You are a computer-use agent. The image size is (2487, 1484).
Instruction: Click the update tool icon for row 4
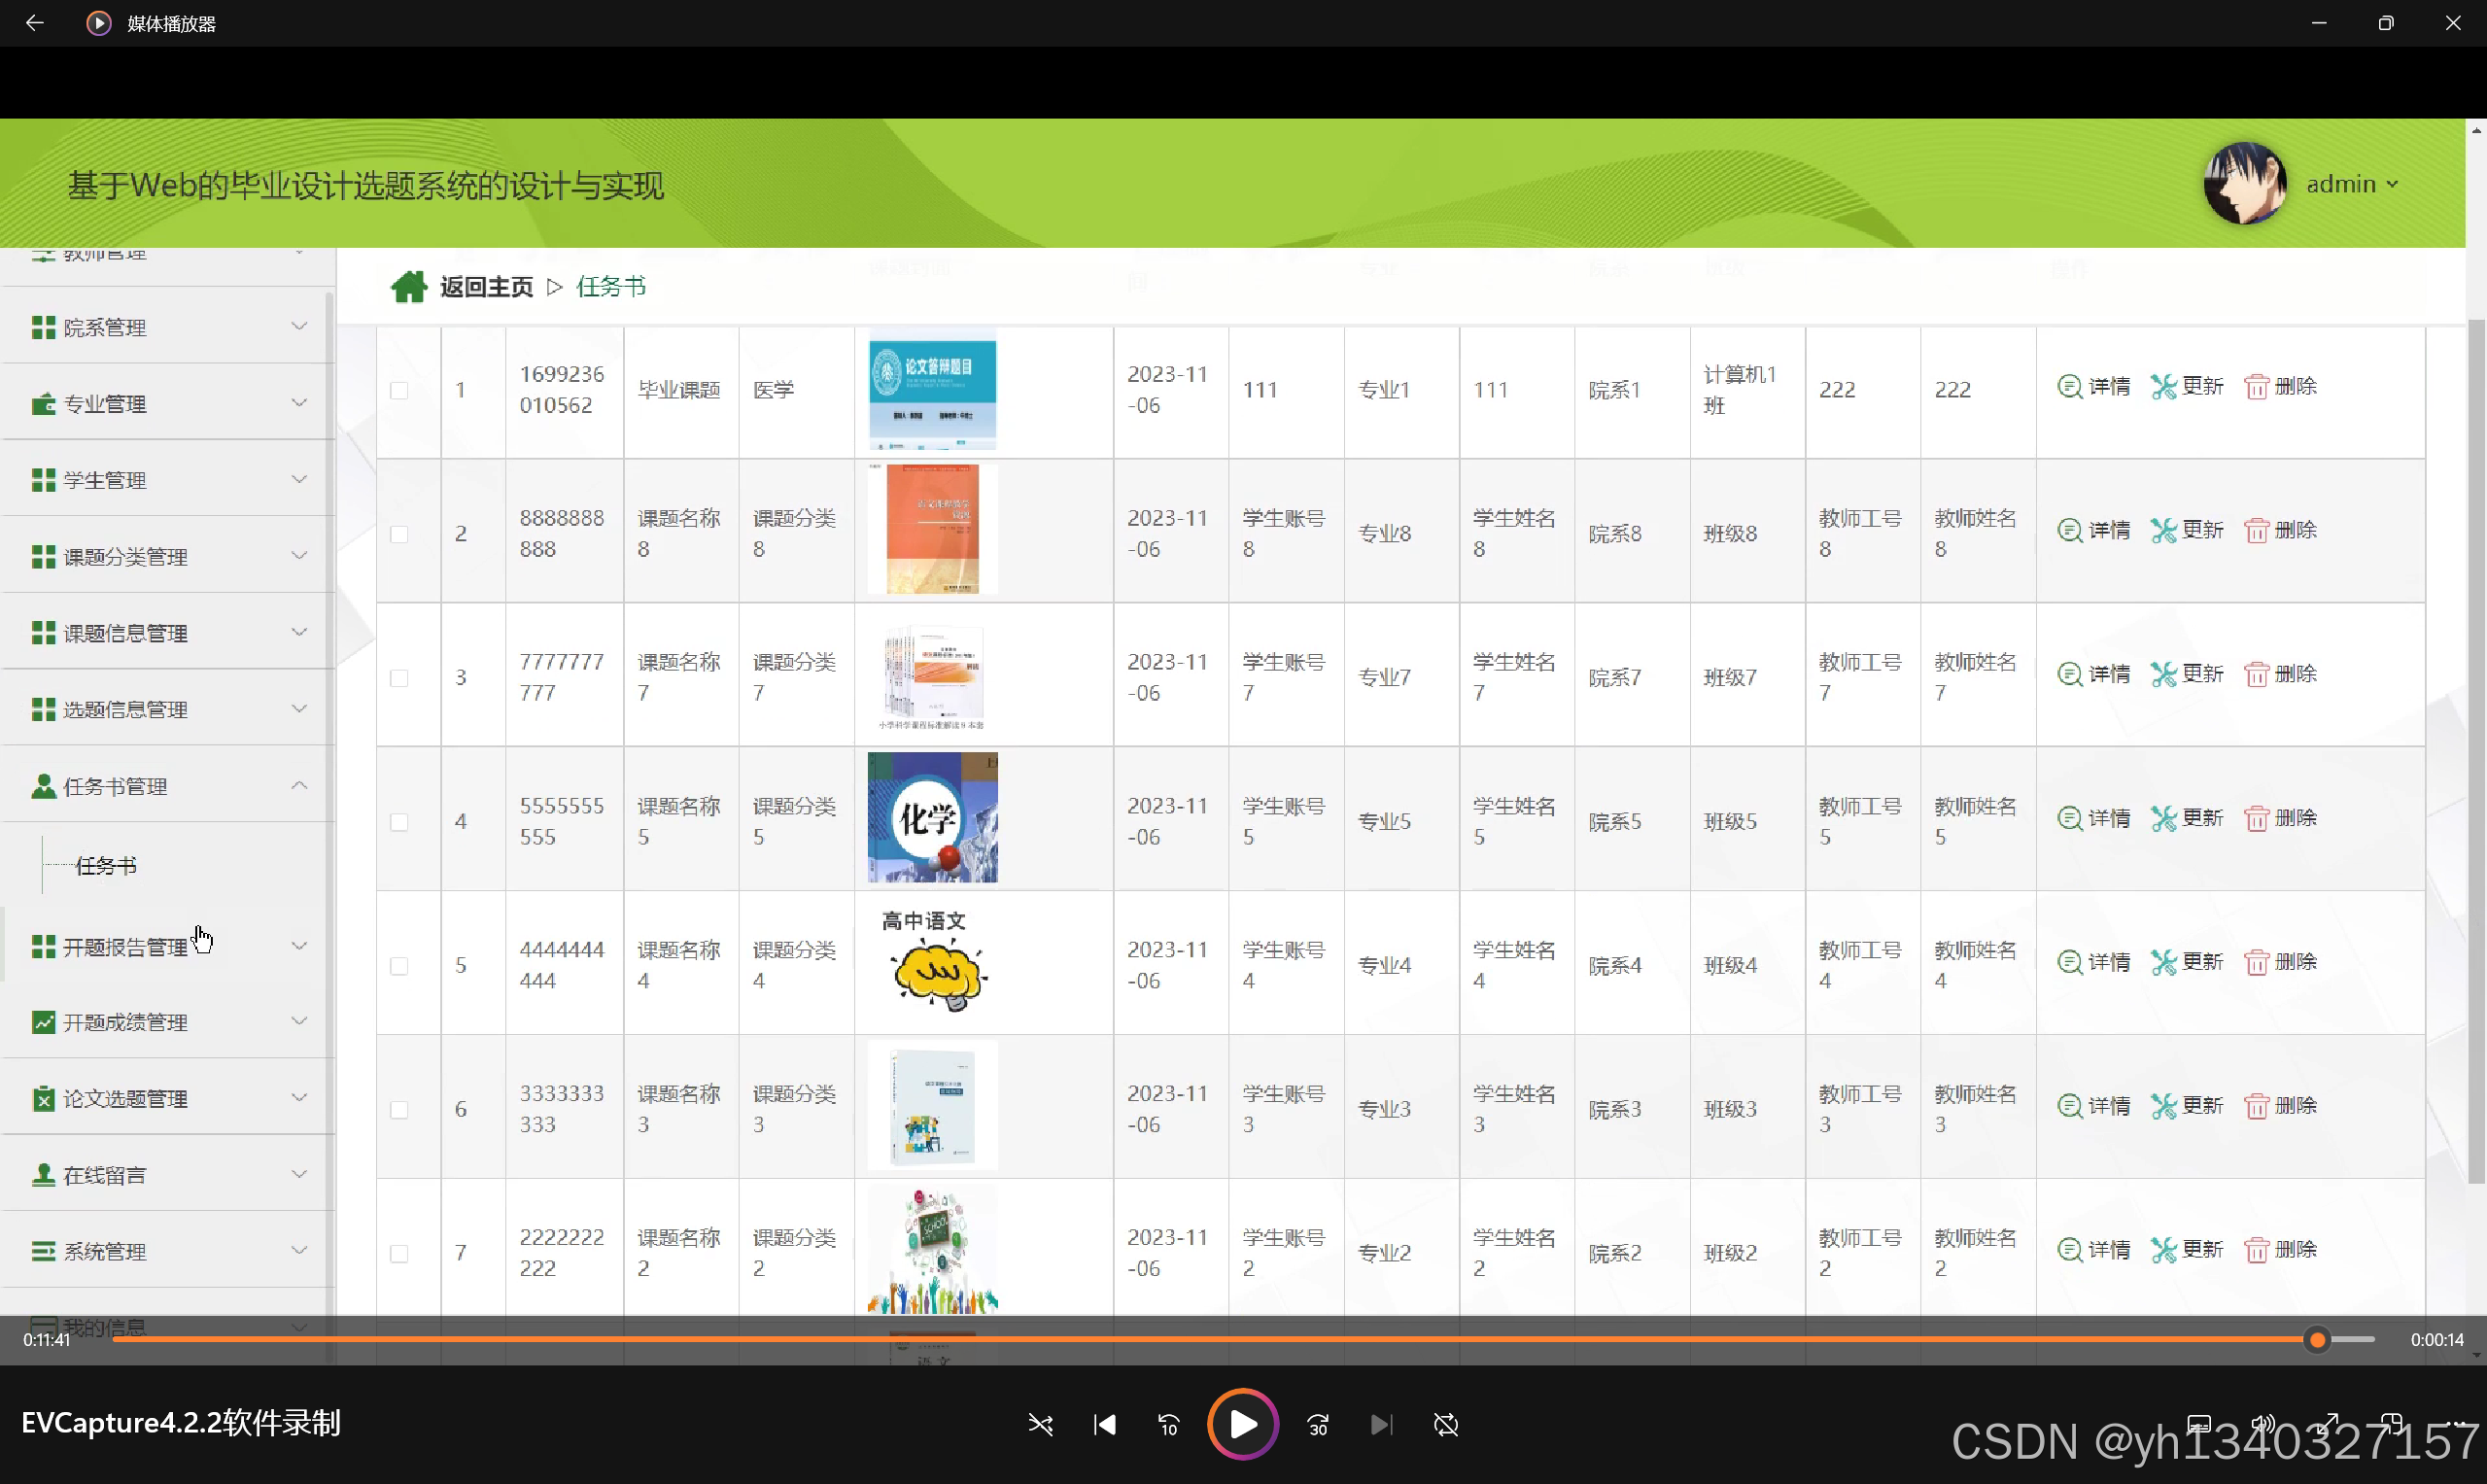(x=2163, y=819)
